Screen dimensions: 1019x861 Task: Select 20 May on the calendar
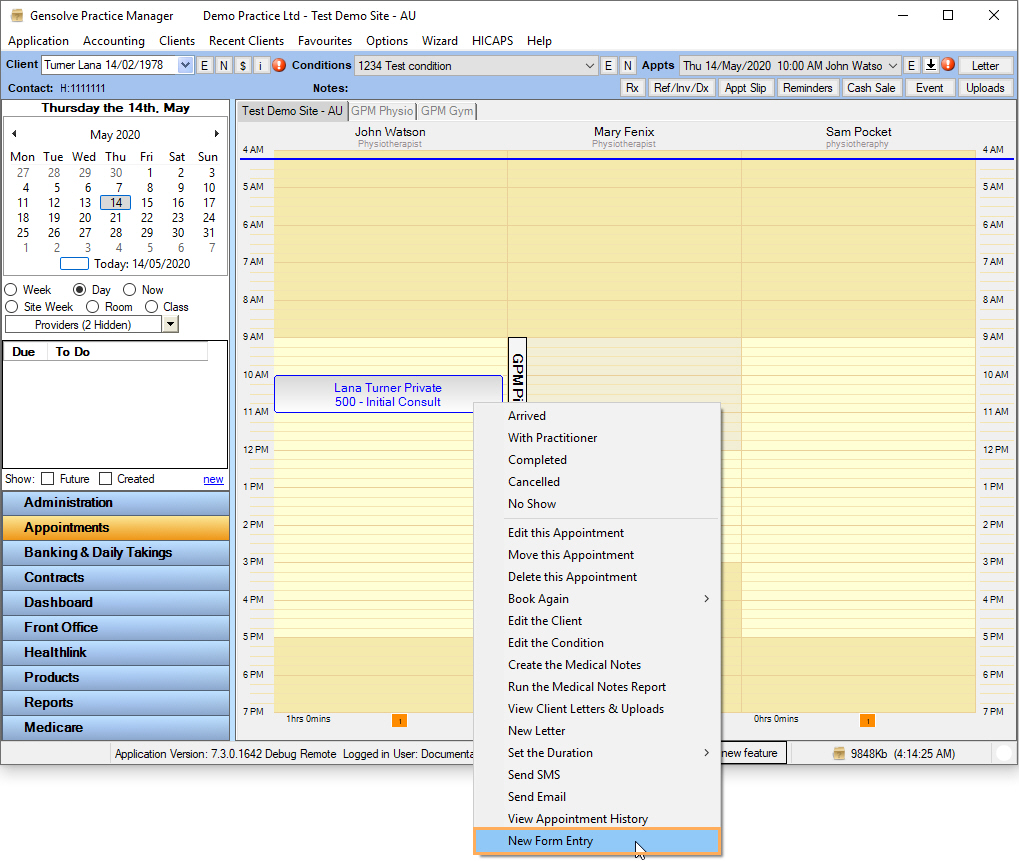point(85,218)
